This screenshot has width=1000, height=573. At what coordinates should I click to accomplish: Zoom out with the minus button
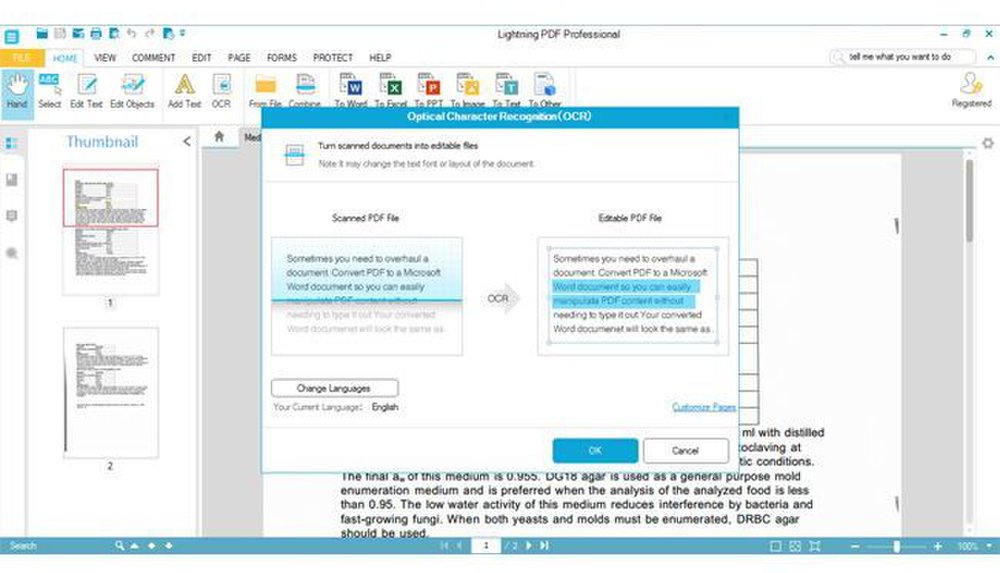click(855, 546)
